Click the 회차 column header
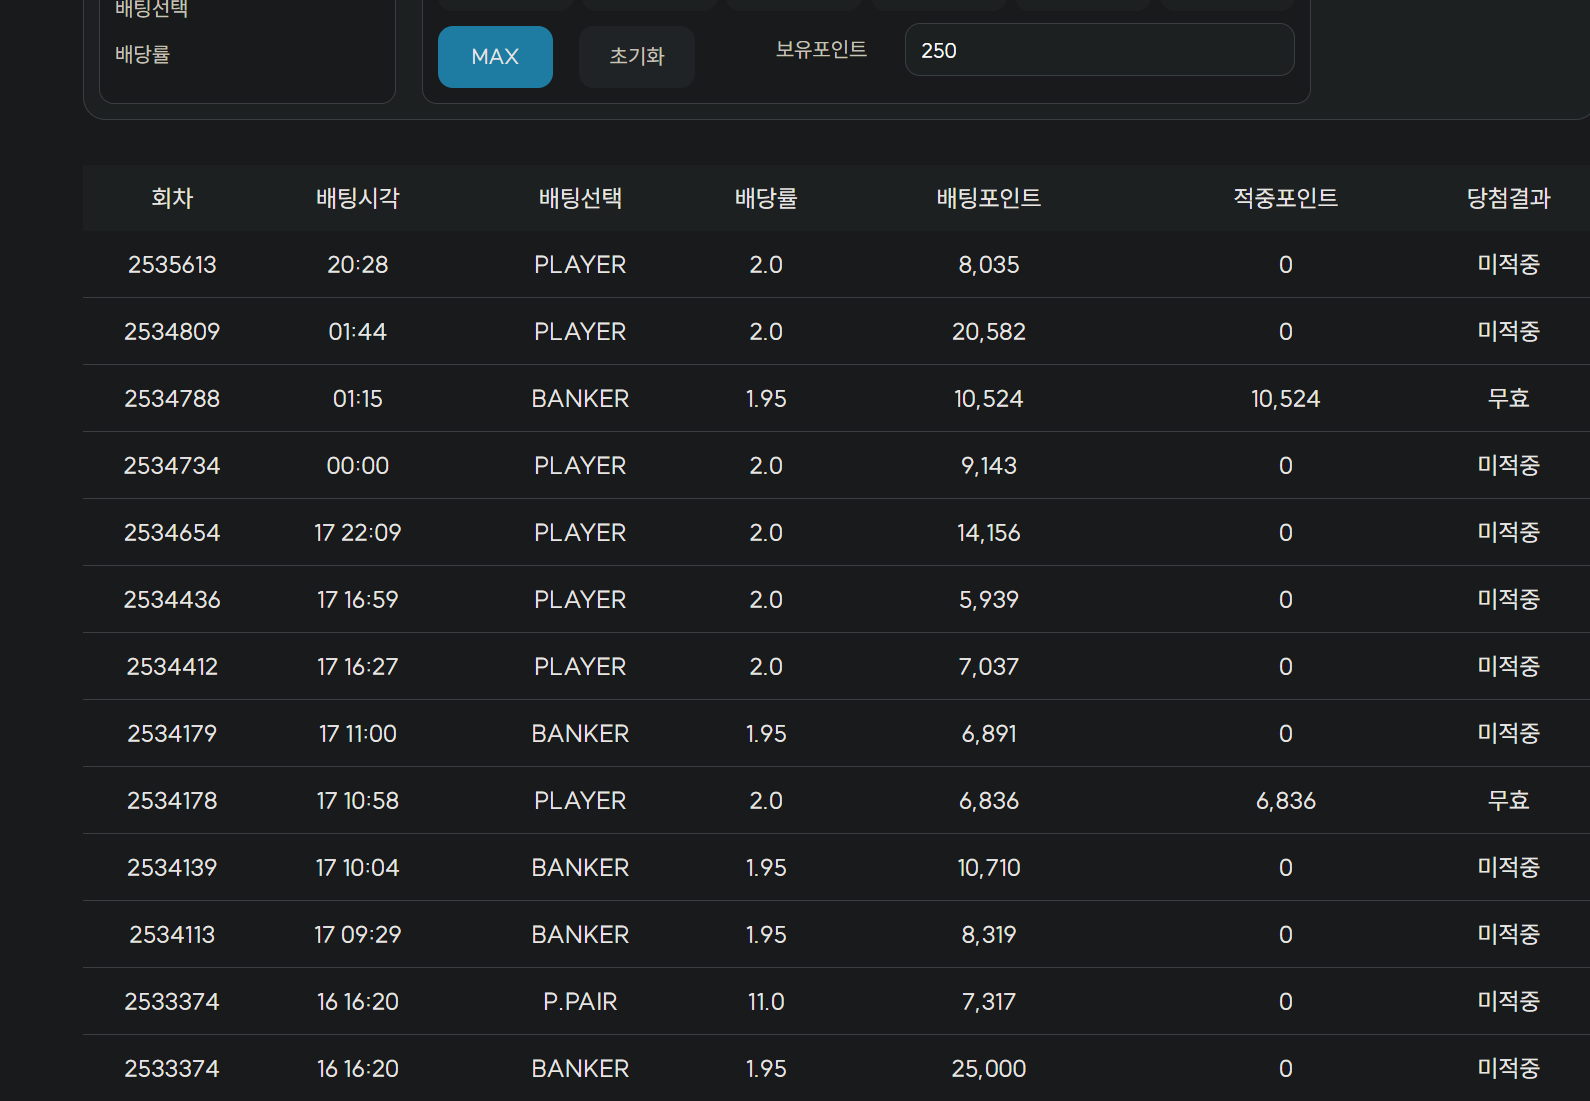Screen dimensions: 1590x1101 coord(172,198)
